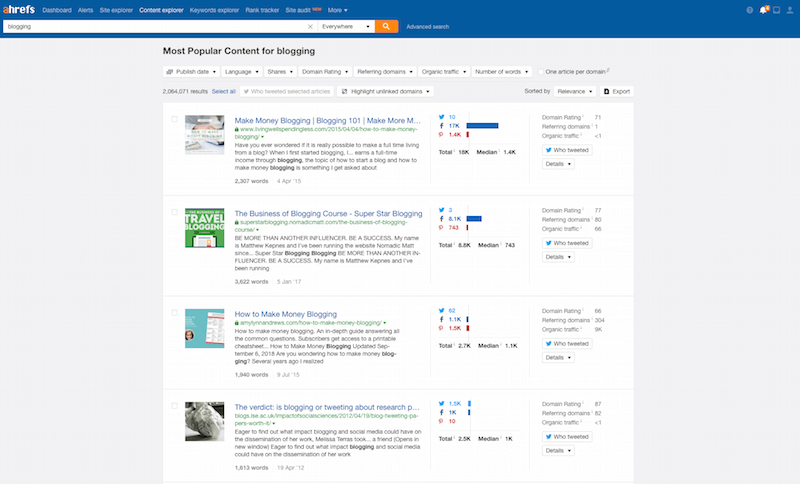Click Facebook icon showing 1.1K shares

click(x=441, y=319)
